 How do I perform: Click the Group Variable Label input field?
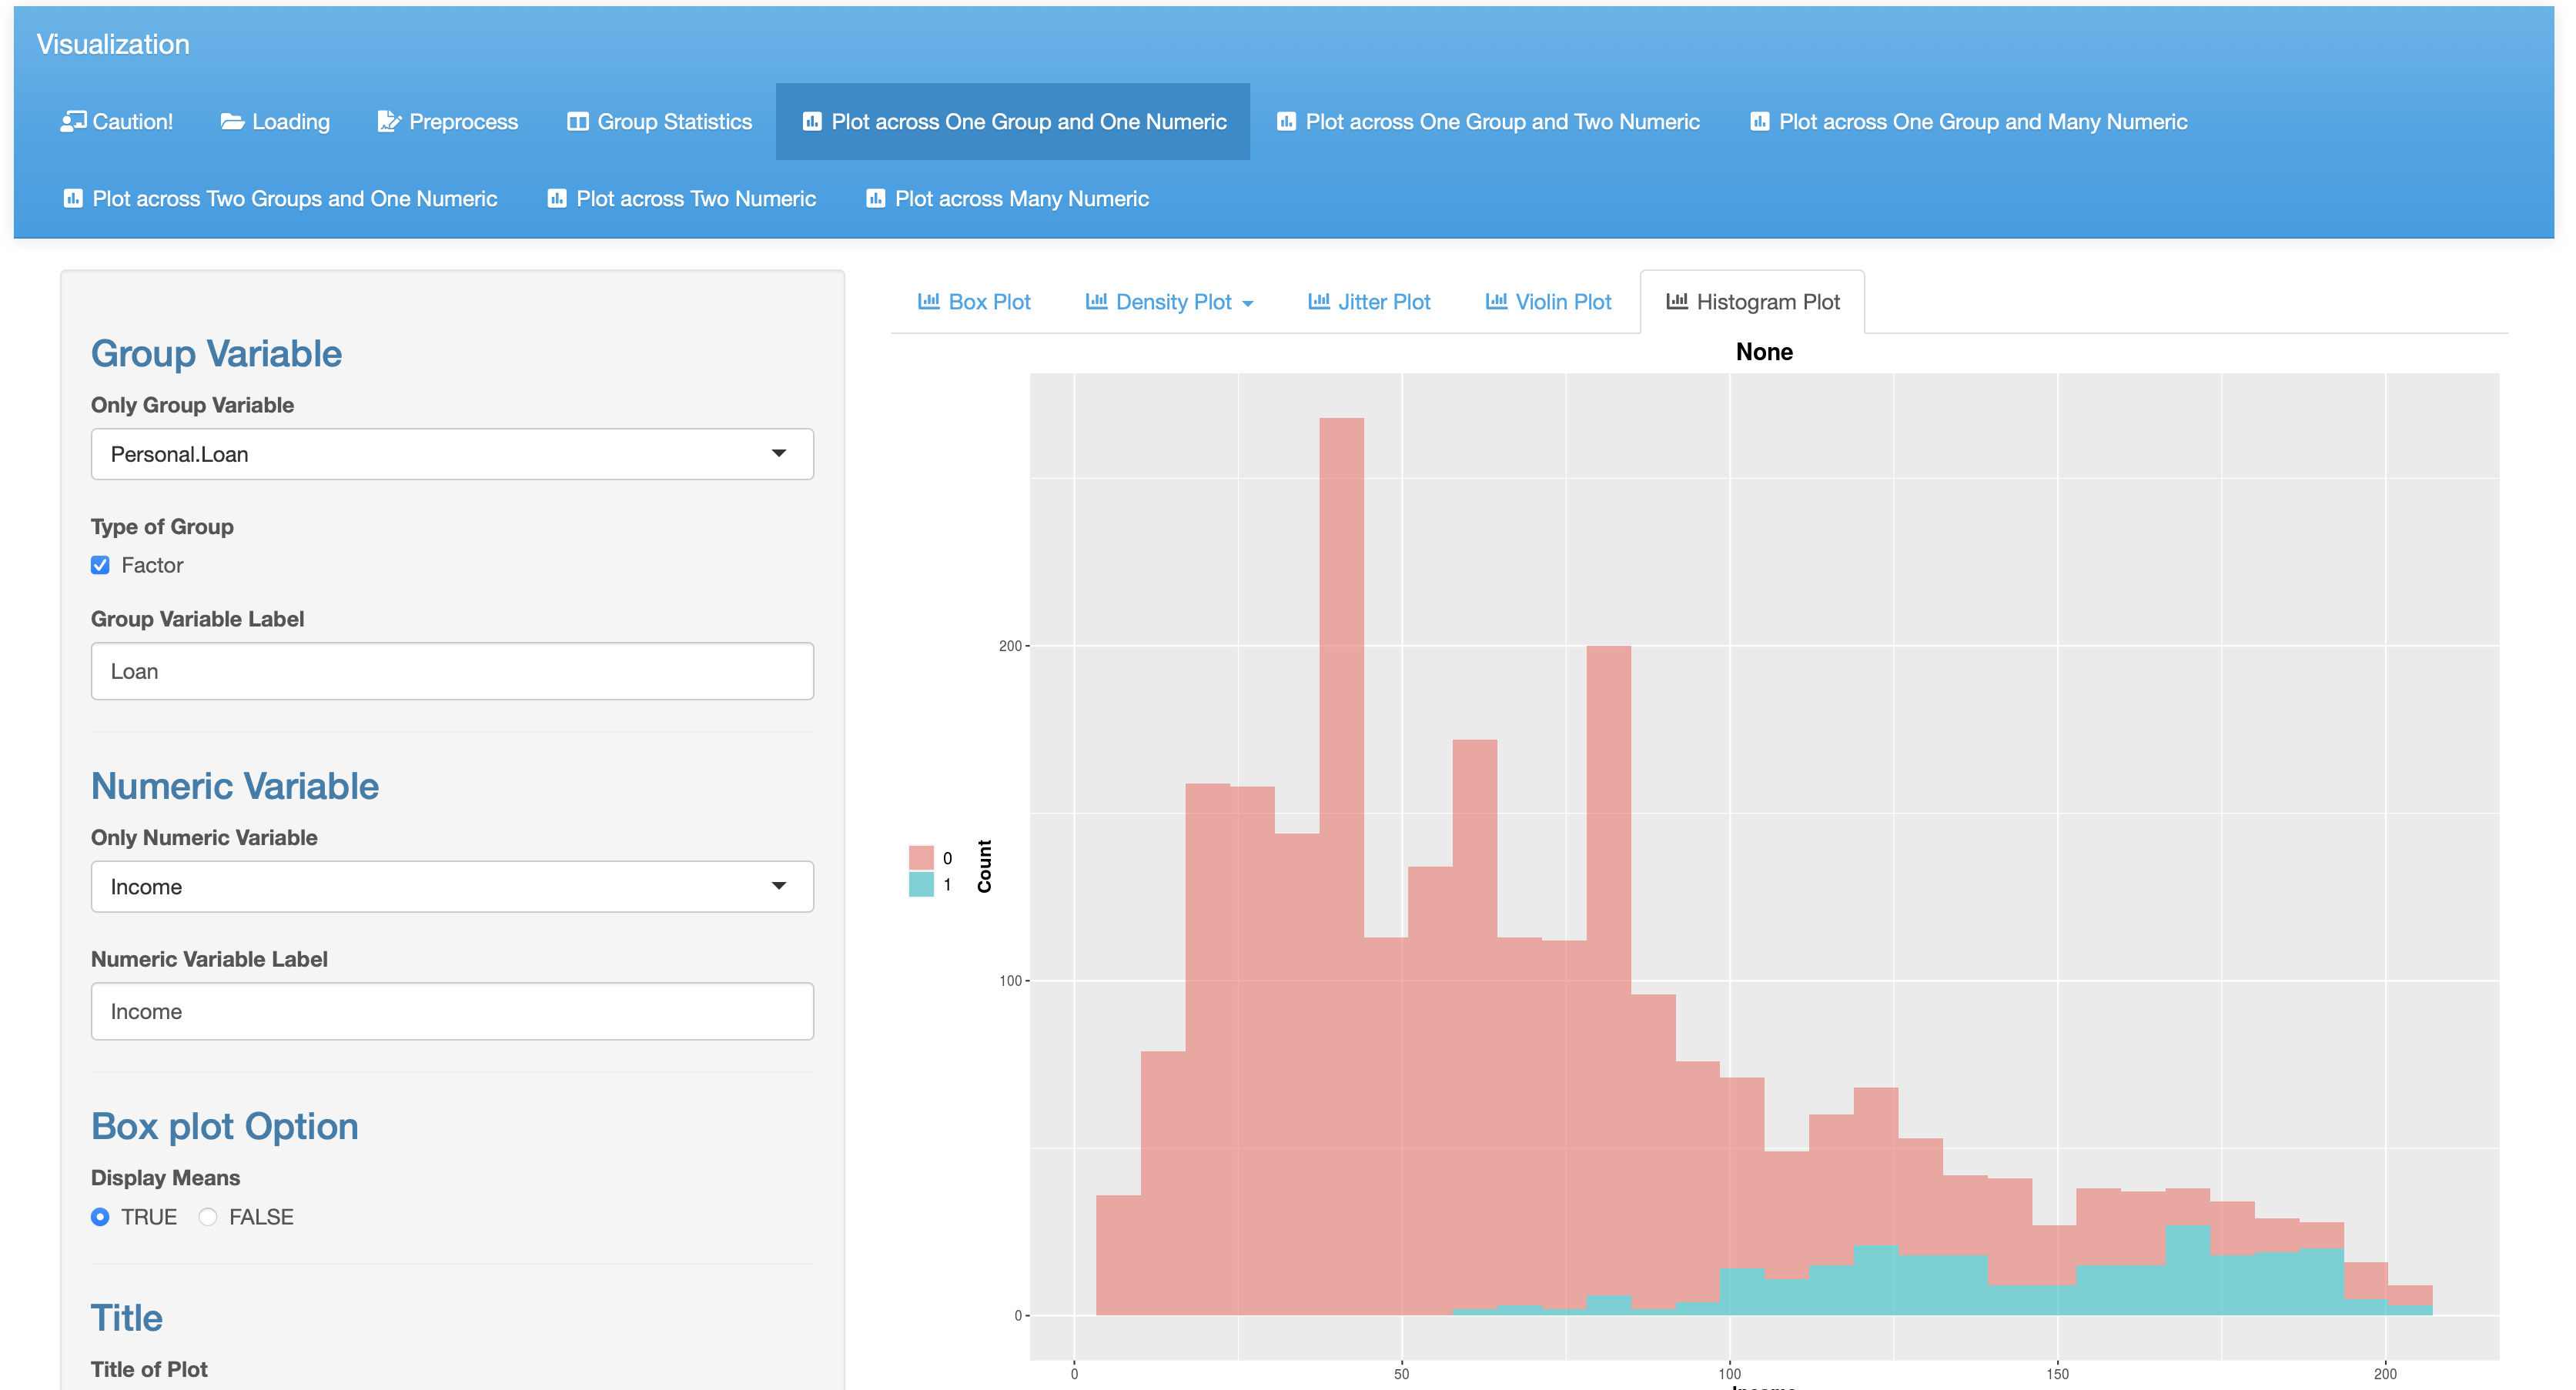[x=451, y=671]
